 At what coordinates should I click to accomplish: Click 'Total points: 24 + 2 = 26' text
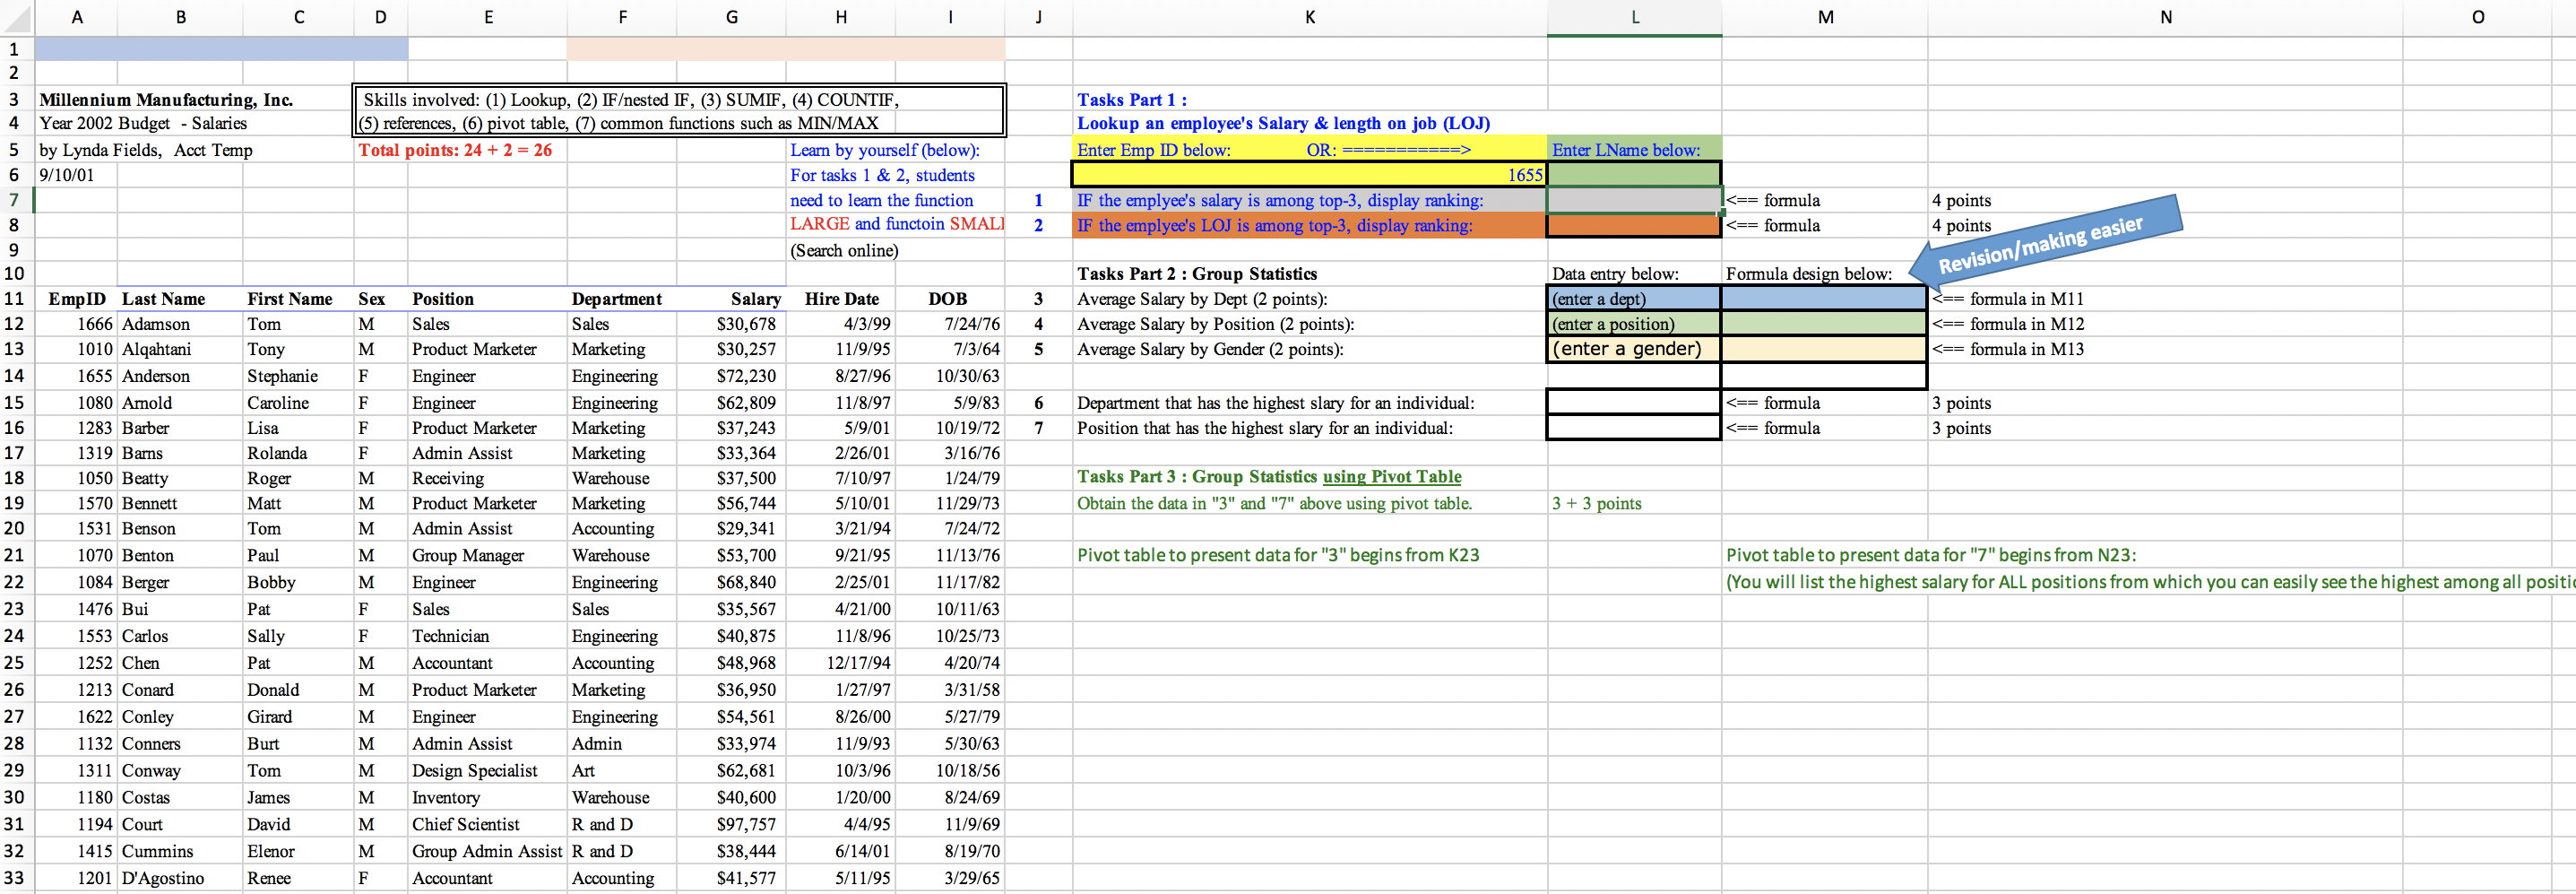pos(455,150)
